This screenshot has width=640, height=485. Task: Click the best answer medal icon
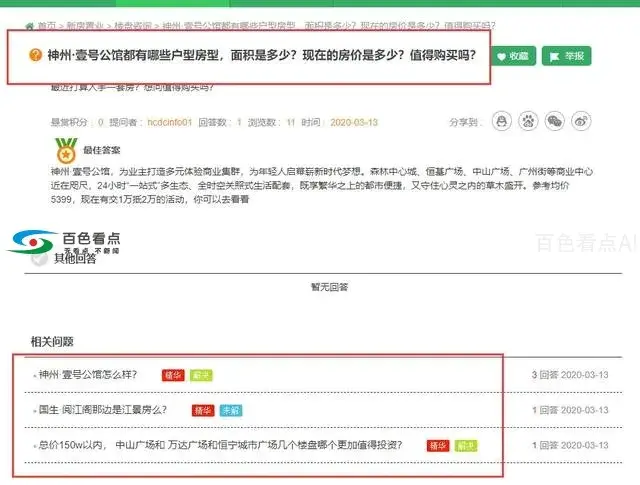click(66, 150)
